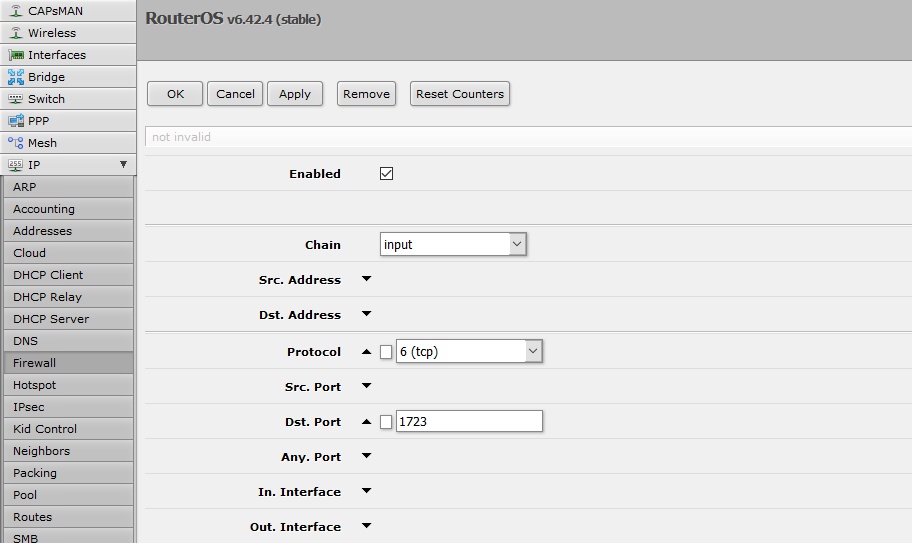Expand the In. Interface option

pyautogui.click(x=366, y=492)
